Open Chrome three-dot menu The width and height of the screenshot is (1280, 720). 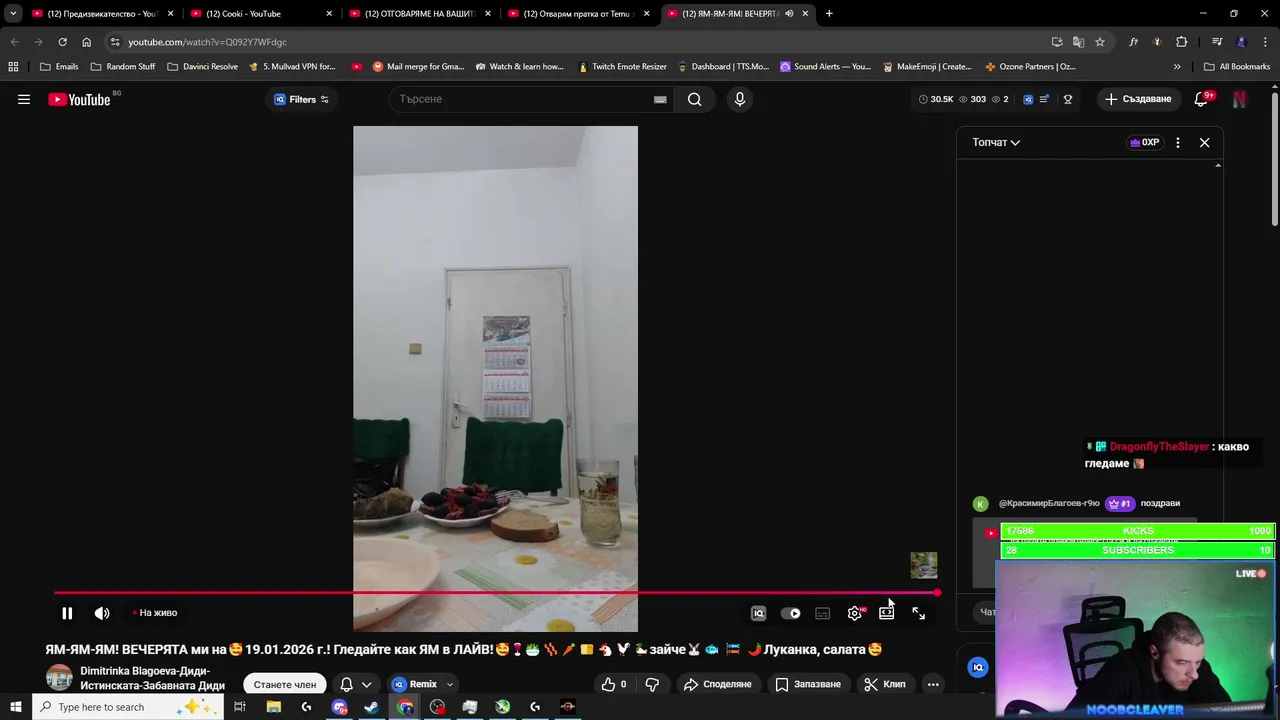coord(1264,42)
